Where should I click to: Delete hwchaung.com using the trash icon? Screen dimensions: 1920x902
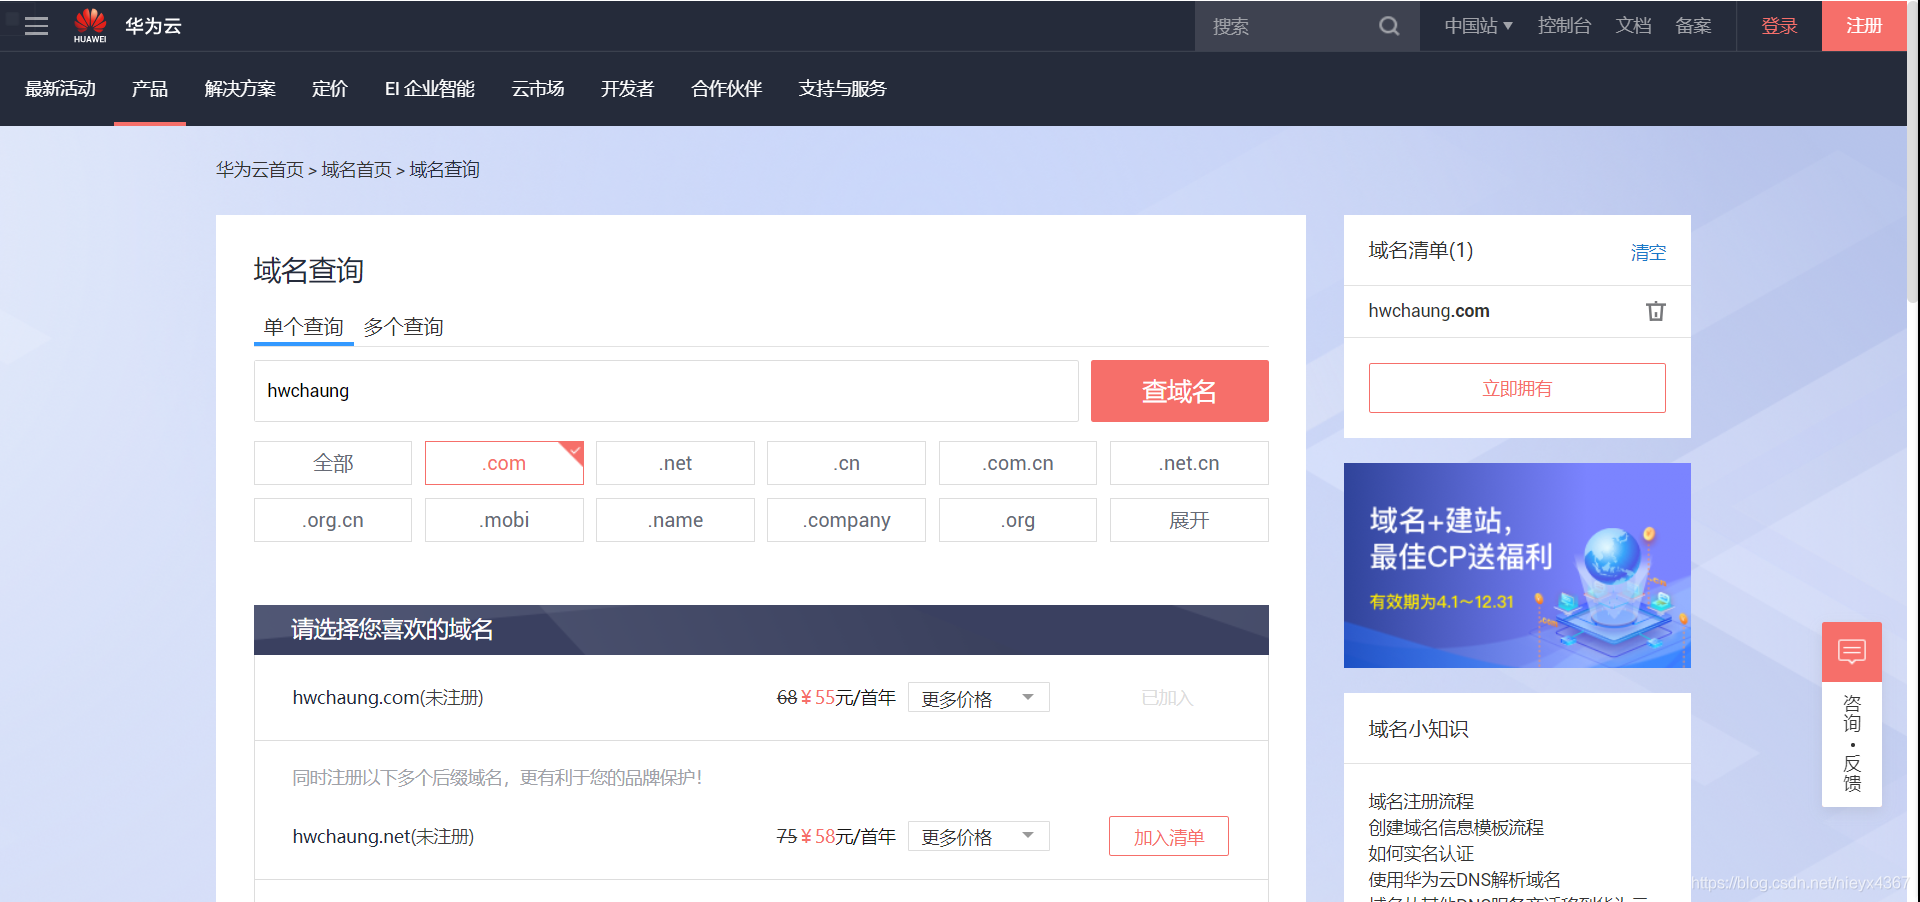pos(1655,311)
